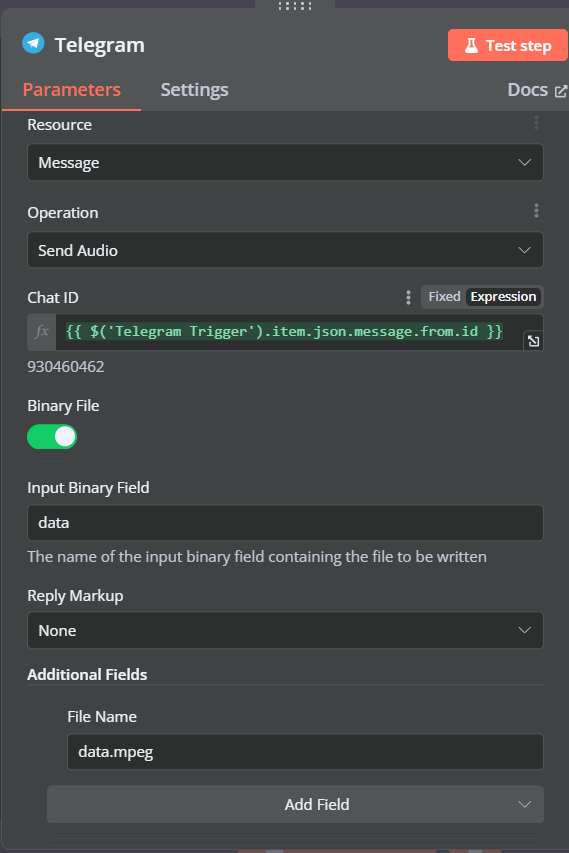Switch Chat ID to Fixed mode
569x853 pixels.
click(x=444, y=296)
